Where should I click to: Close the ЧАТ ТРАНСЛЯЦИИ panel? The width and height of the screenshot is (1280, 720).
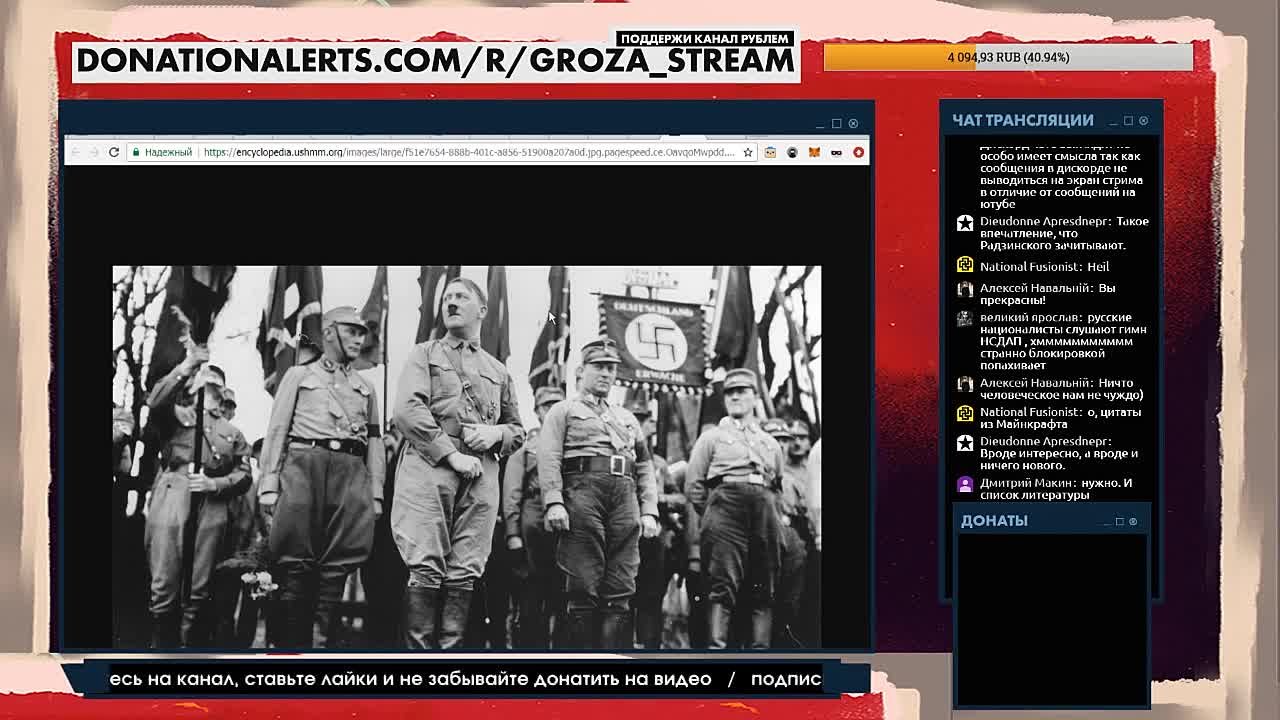coord(1143,121)
